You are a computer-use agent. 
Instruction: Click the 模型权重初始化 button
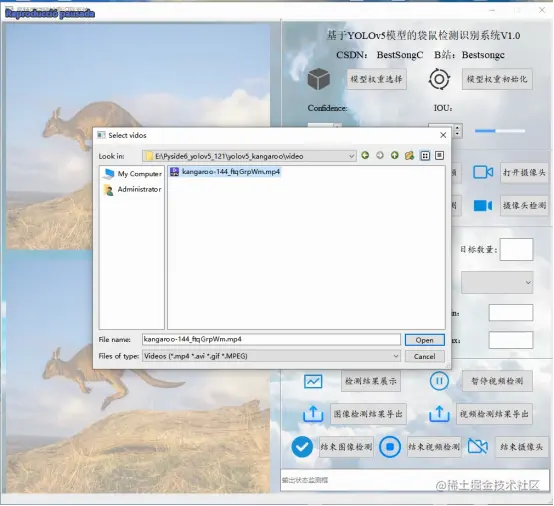[x=497, y=79]
